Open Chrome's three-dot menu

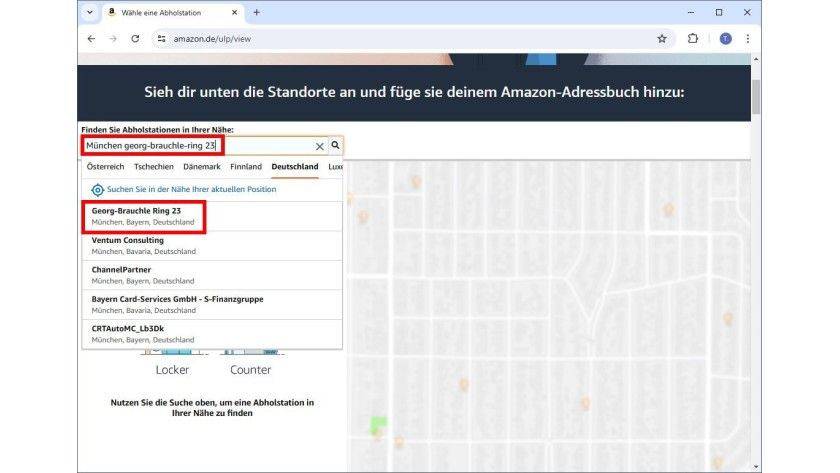tap(748, 39)
